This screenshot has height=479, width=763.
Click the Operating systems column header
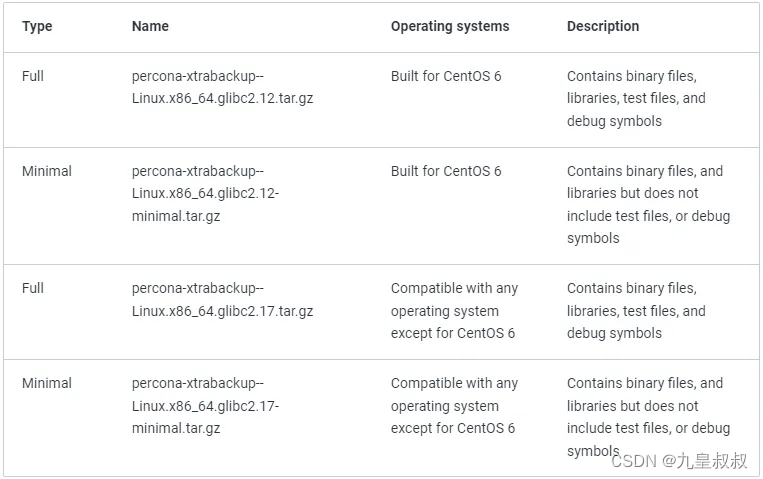[449, 26]
